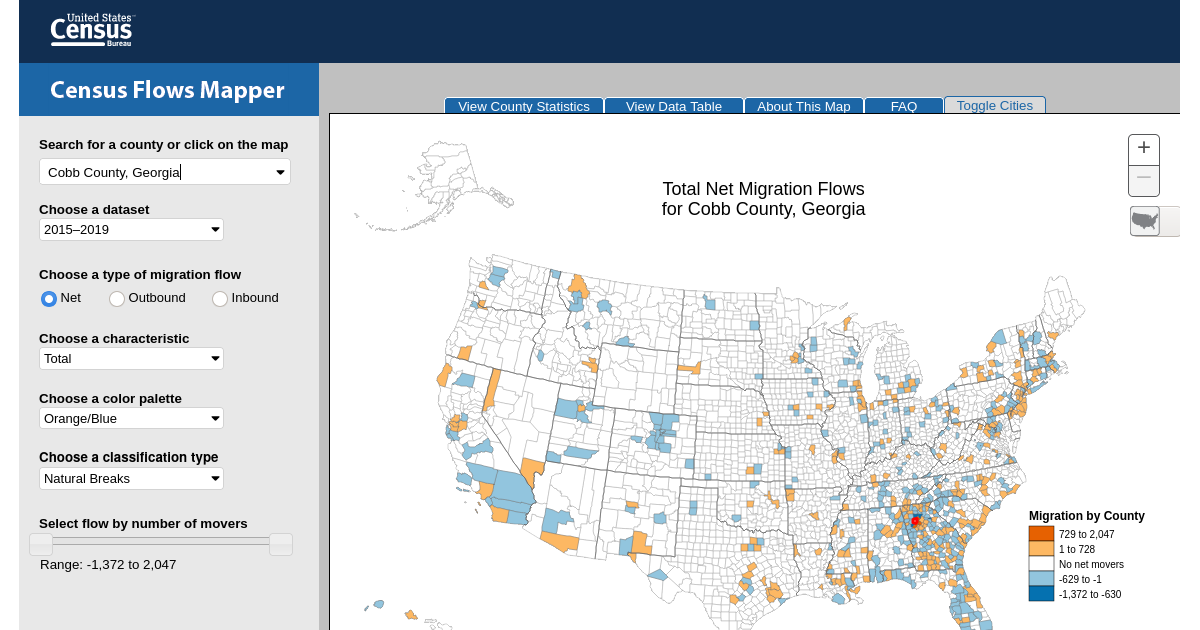This screenshot has width=1200, height=630.
Task: Zoom out using the minus icon
Action: (x=1143, y=180)
